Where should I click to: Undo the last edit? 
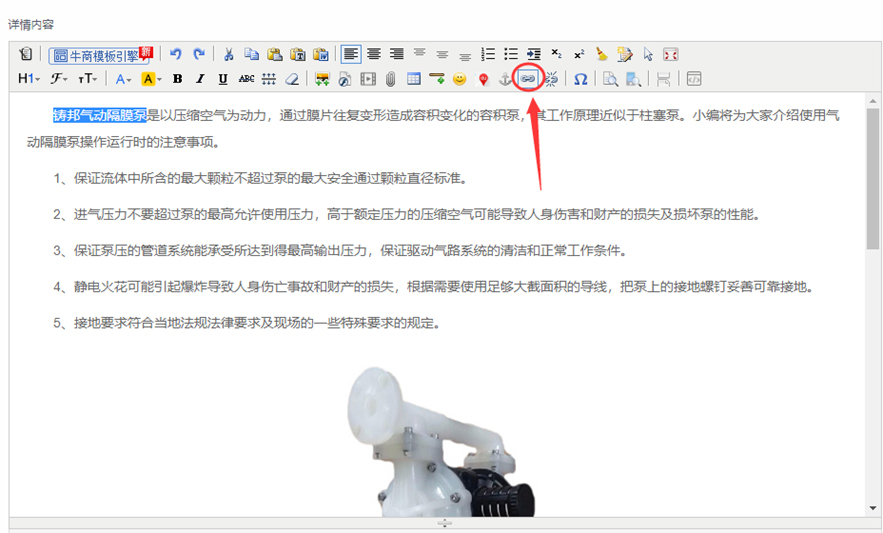click(176, 54)
